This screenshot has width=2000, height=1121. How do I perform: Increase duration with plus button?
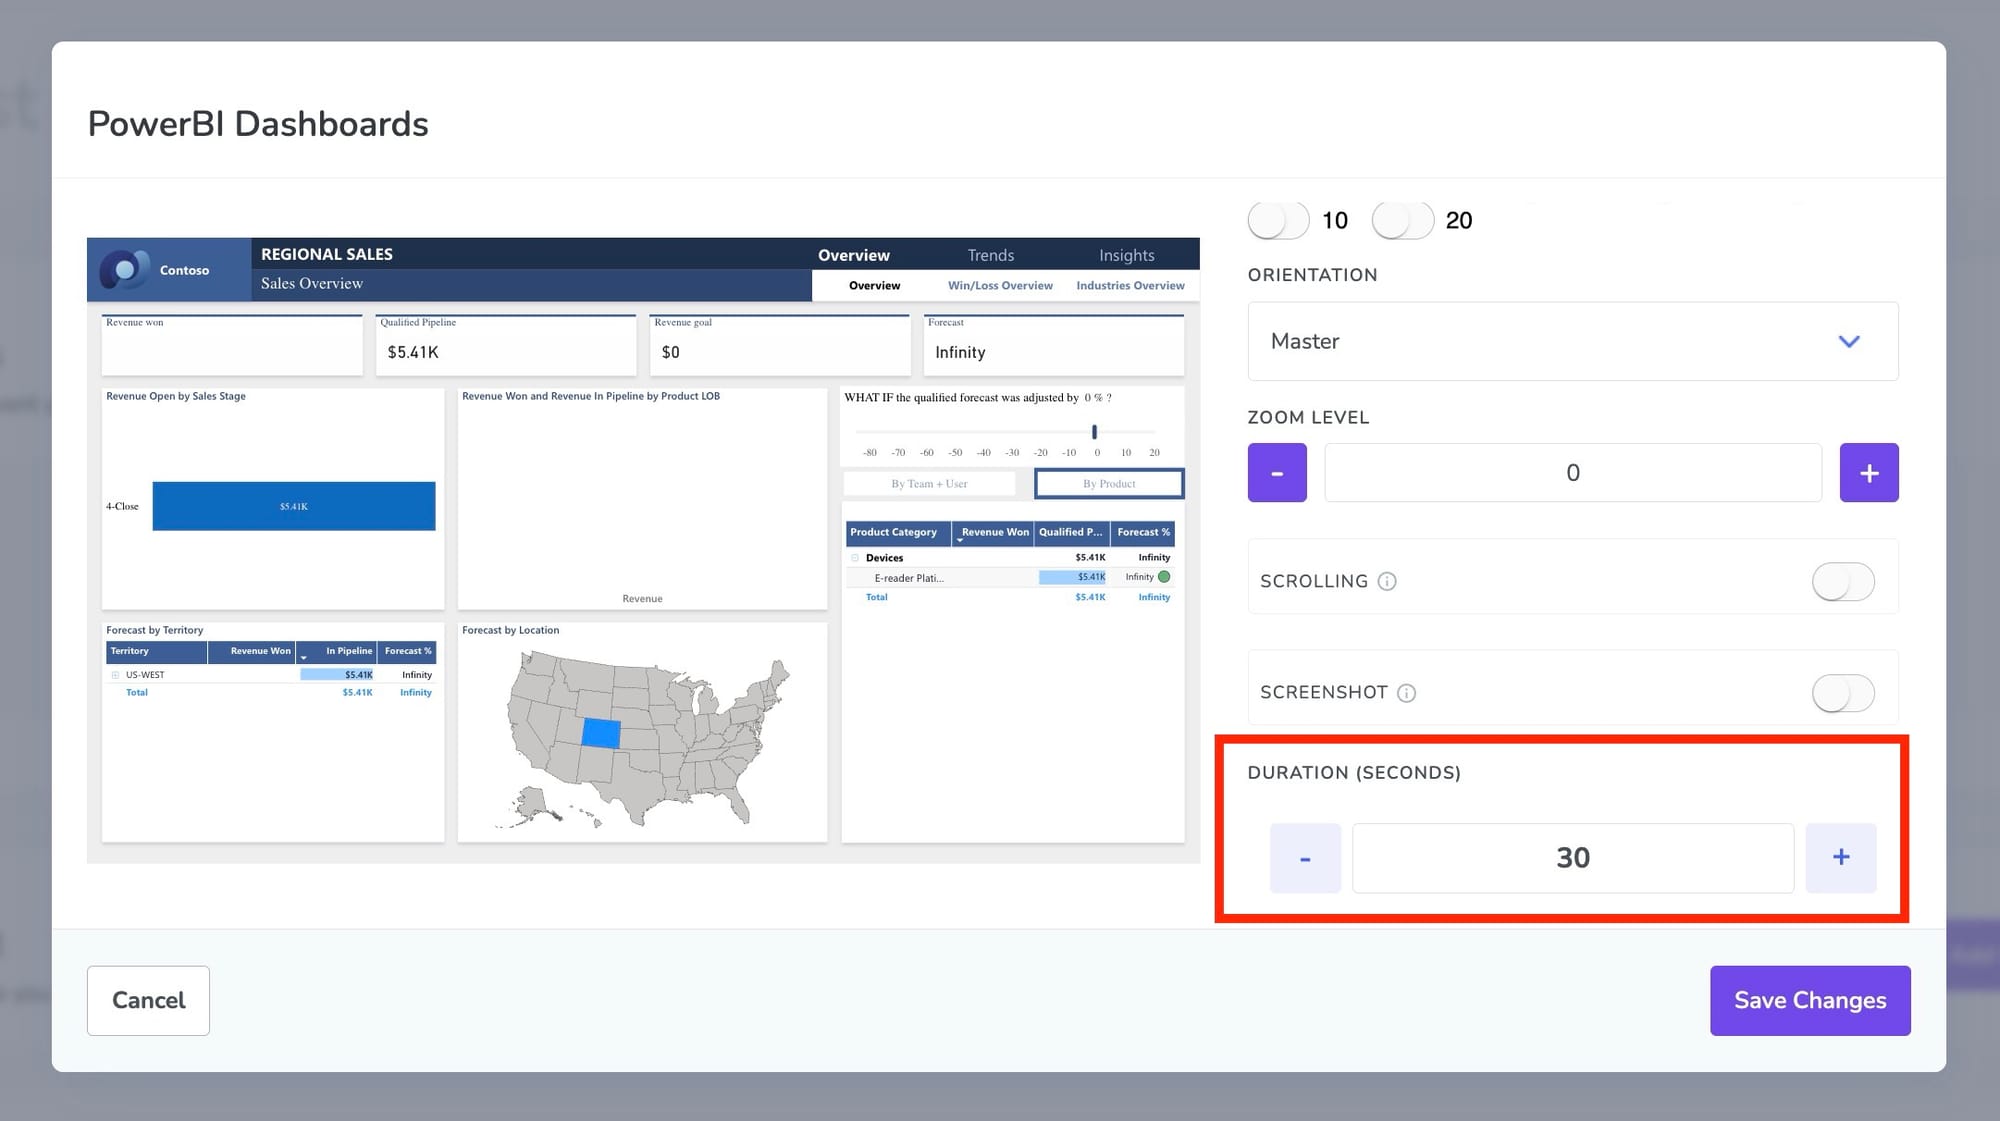(1841, 858)
